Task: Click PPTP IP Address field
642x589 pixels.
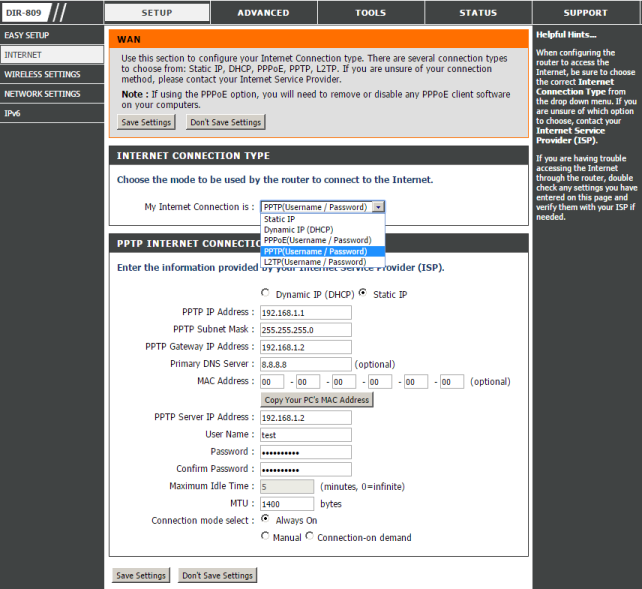Action: 306,313
